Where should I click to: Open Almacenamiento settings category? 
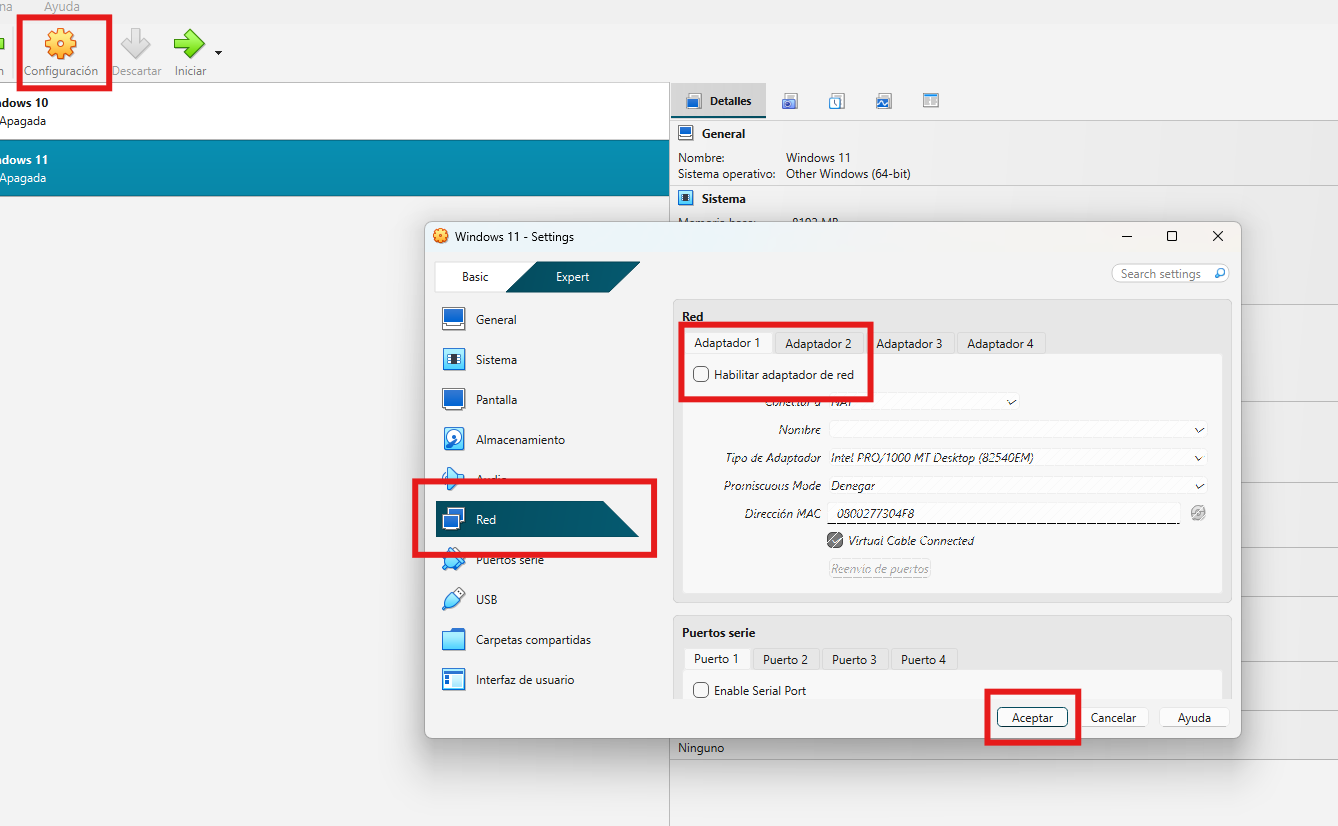pyautogui.click(x=519, y=440)
